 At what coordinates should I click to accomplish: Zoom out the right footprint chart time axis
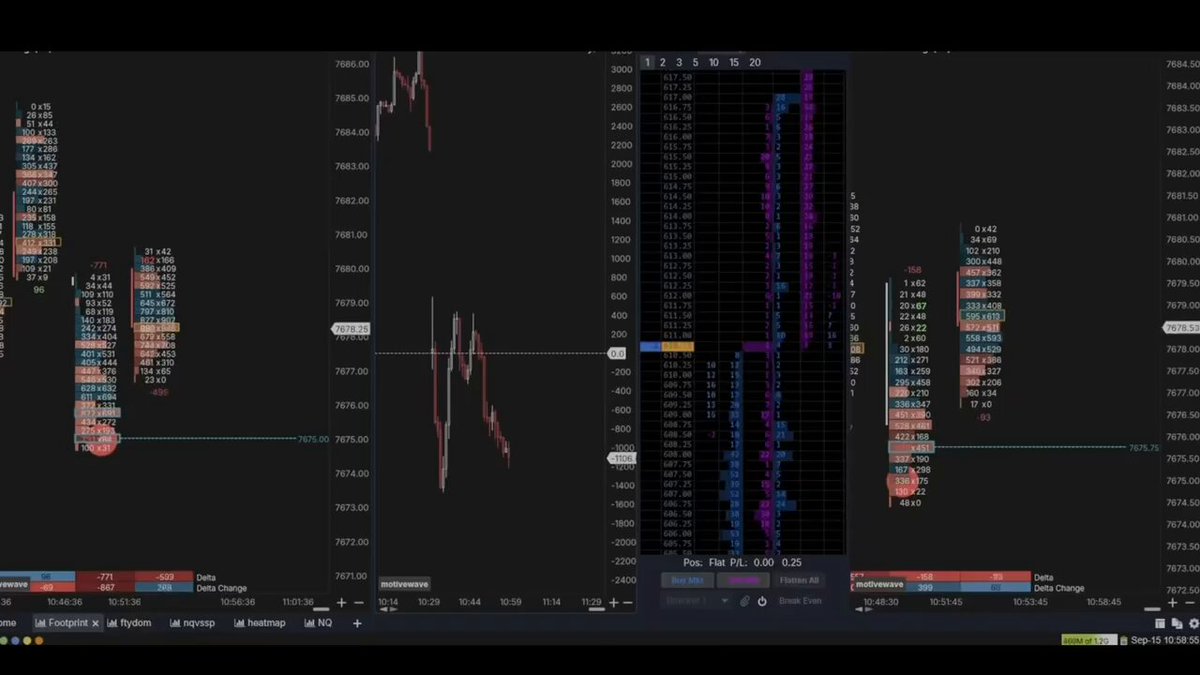coord(1191,603)
